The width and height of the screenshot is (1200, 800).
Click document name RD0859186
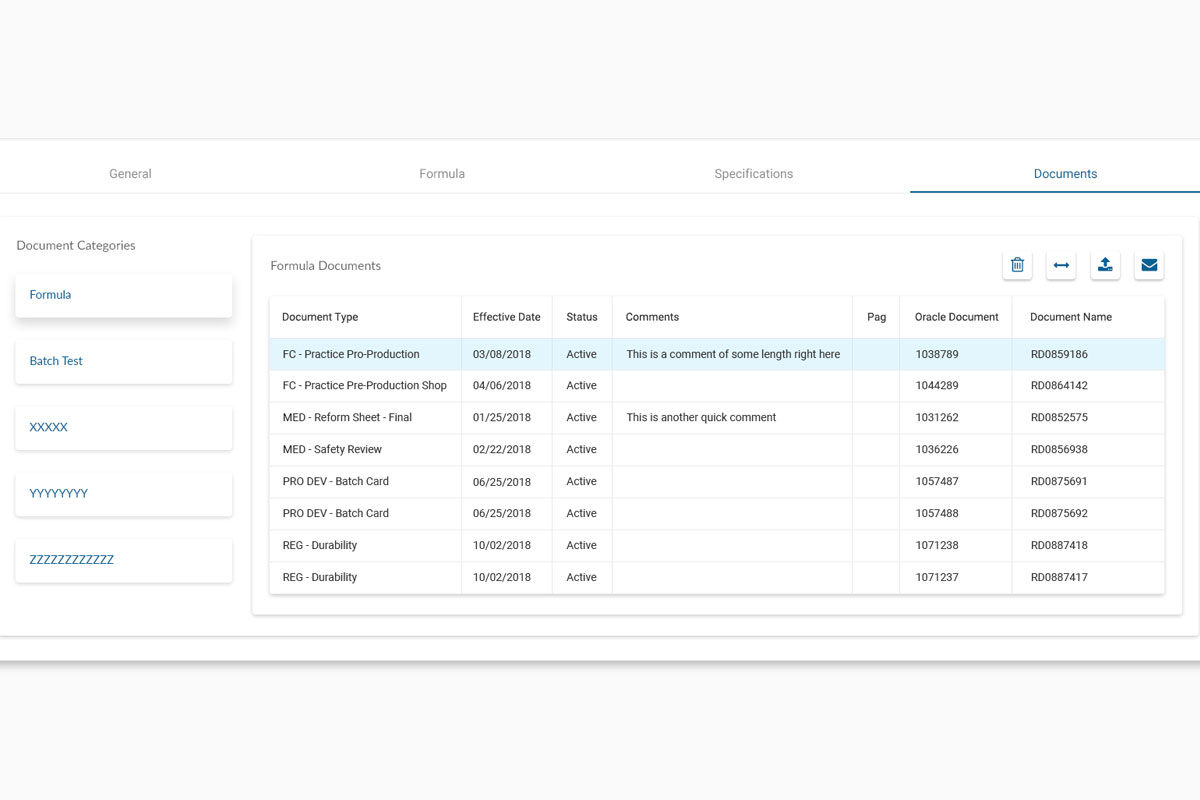click(x=1059, y=354)
